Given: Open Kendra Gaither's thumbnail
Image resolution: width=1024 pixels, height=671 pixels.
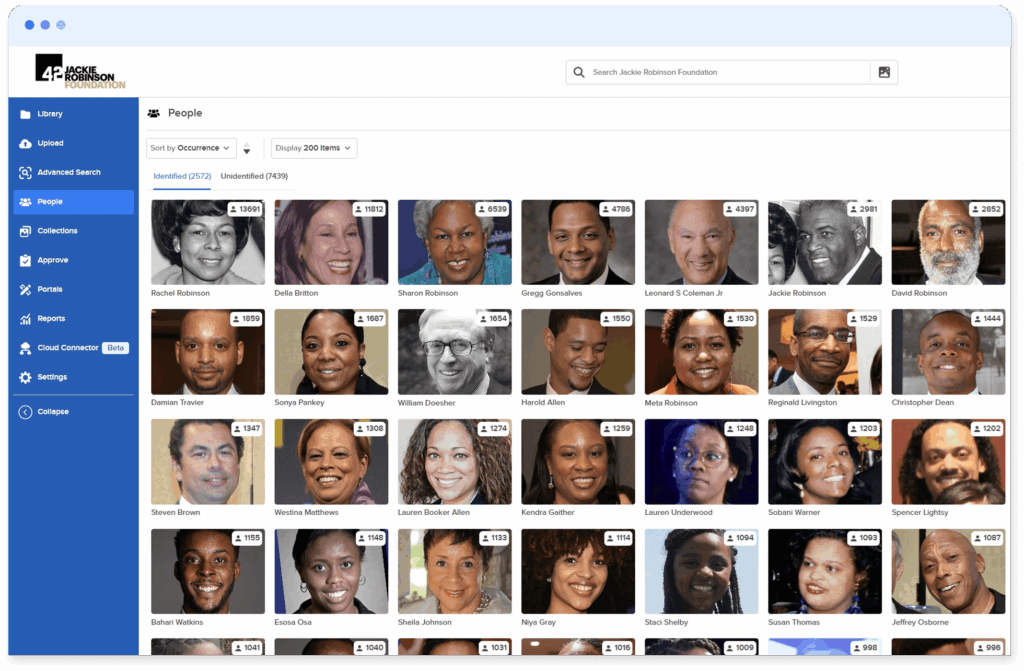Looking at the screenshot, I should click(x=578, y=462).
